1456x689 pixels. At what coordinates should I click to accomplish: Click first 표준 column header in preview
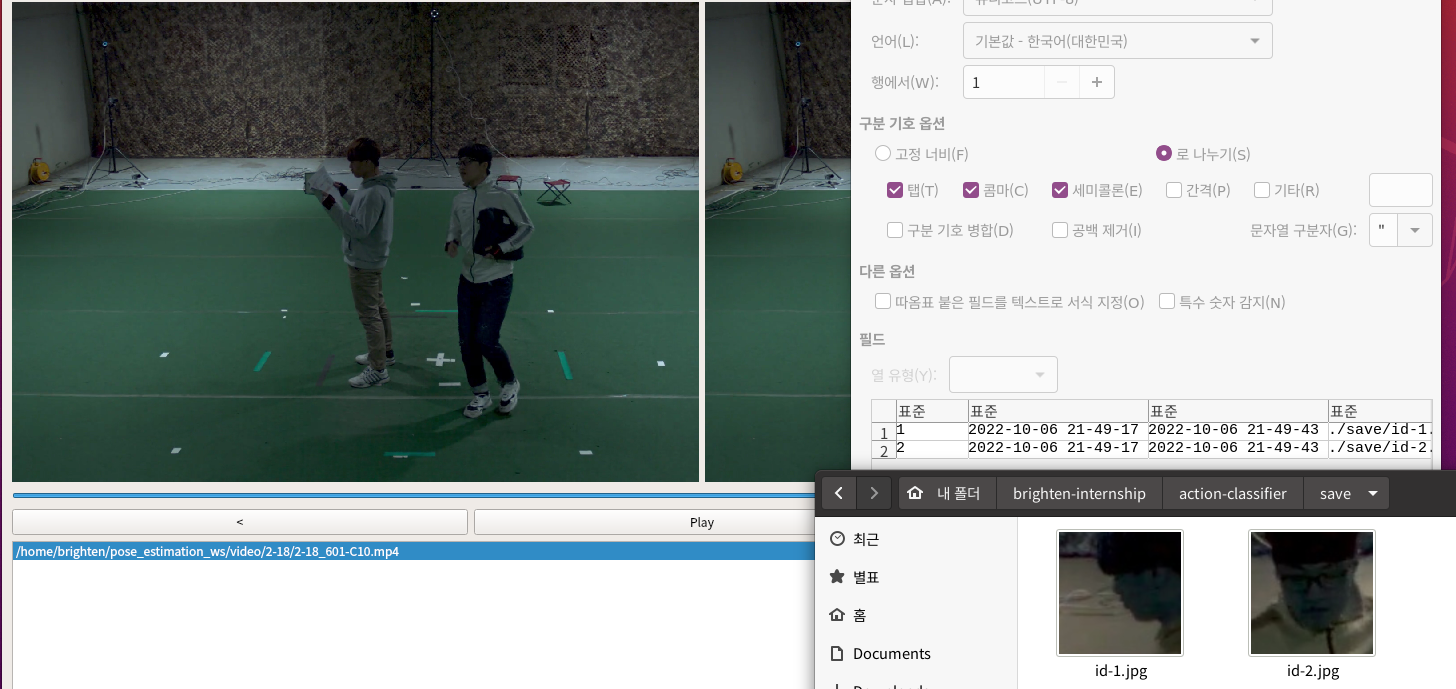pyautogui.click(x=931, y=411)
